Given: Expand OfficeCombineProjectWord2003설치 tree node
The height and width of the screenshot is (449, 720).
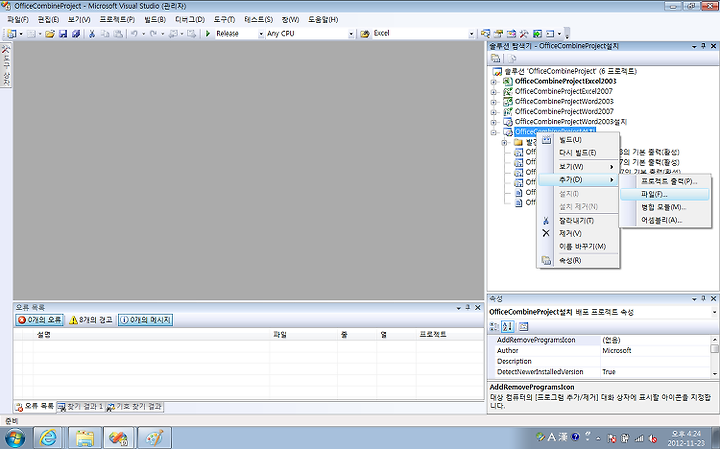Looking at the screenshot, I should [494, 122].
